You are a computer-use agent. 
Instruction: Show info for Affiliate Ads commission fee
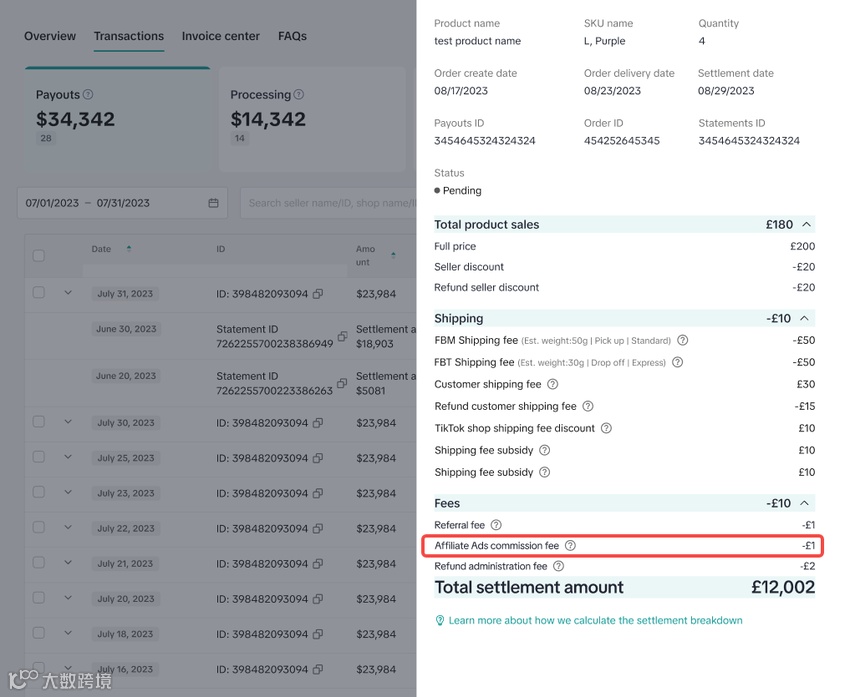click(x=570, y=546)
